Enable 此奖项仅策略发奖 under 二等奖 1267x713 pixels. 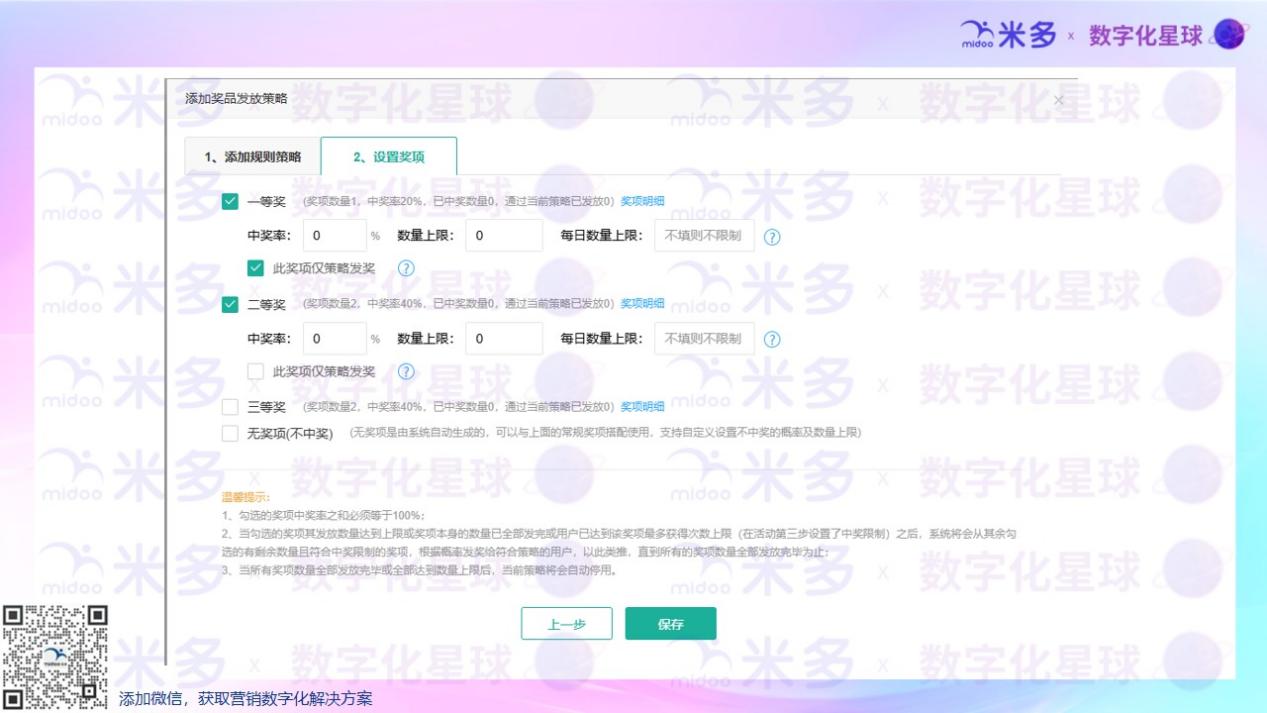point(256,371)
